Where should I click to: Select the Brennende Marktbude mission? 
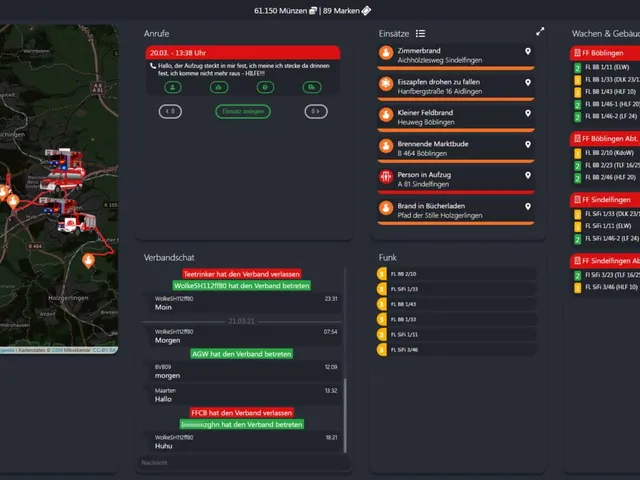tap(456, 149)
